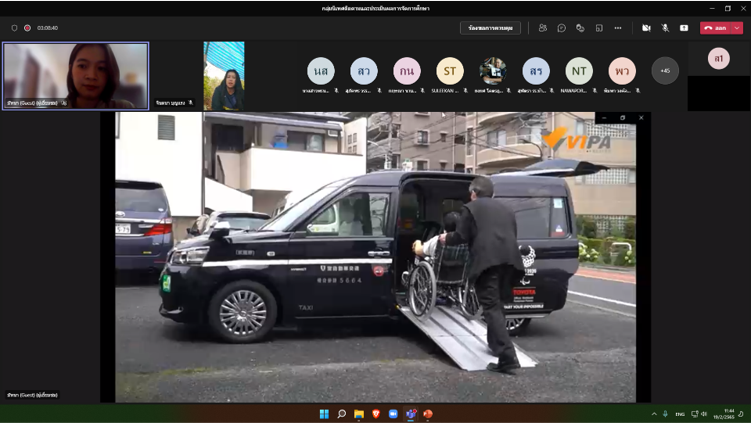Open the more actions ellipsis menu
The height and width of the screenshot is (423, 751).
tap(618, 28)
